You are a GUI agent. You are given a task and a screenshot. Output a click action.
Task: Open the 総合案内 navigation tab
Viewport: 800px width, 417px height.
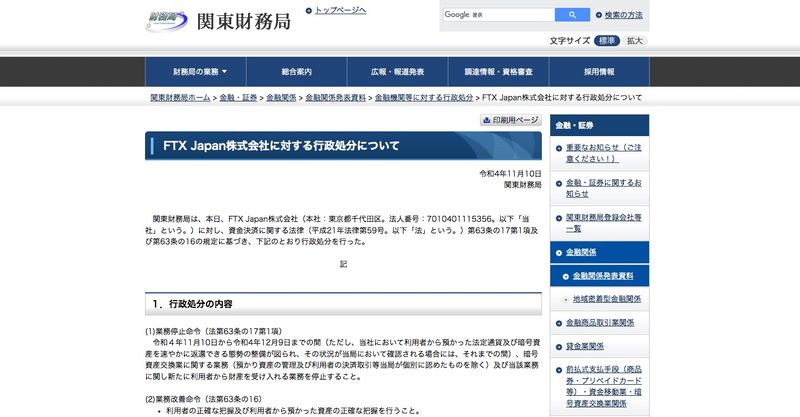pyautogui.click(x=297, y=72)
